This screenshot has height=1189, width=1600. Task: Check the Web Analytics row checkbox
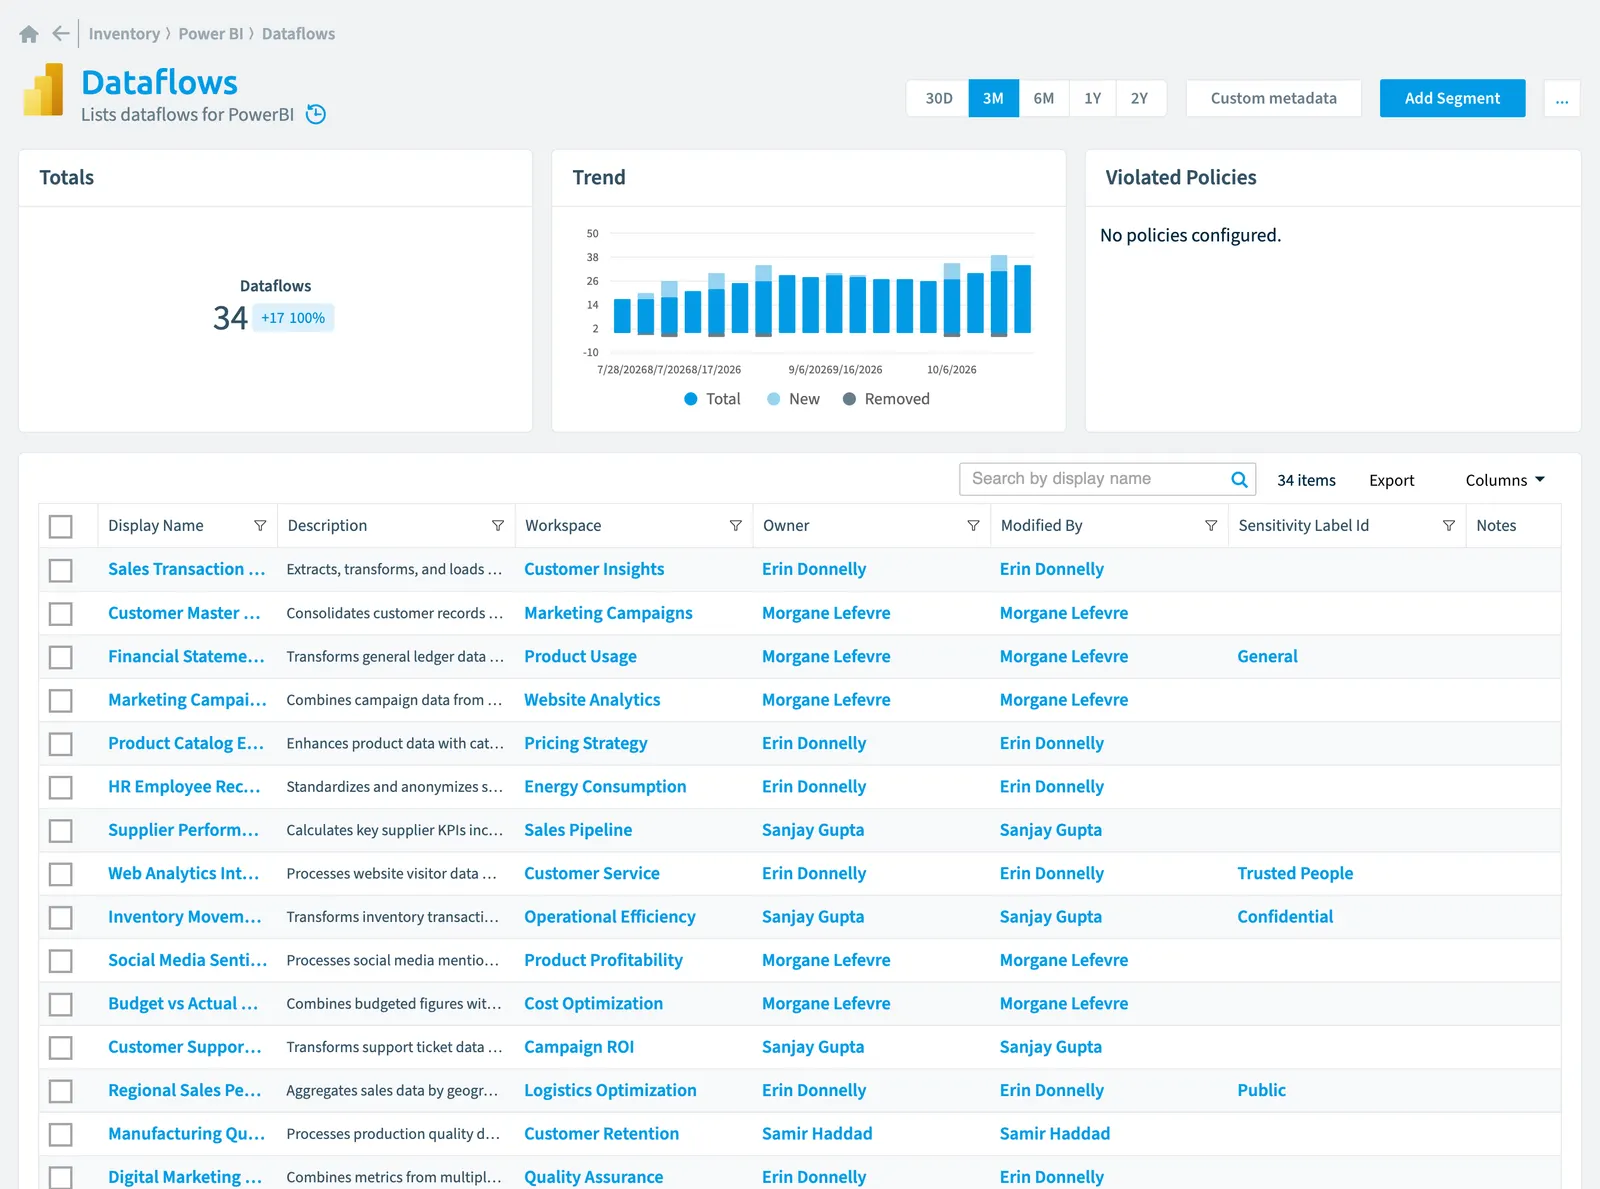(61, 874)
